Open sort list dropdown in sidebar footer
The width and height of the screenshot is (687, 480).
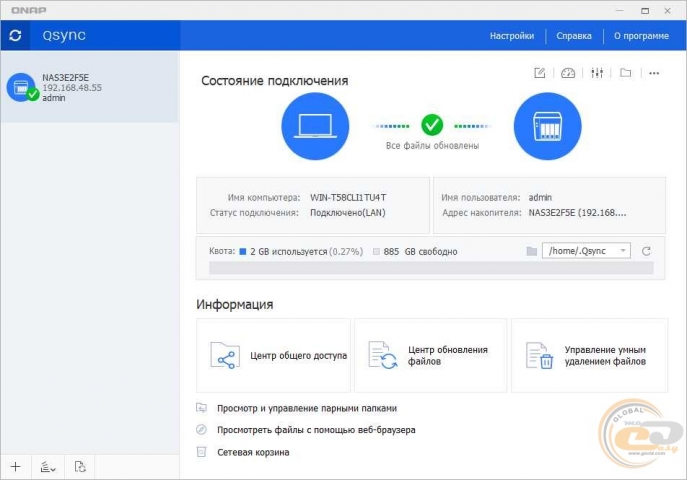[x=48, y=467]
